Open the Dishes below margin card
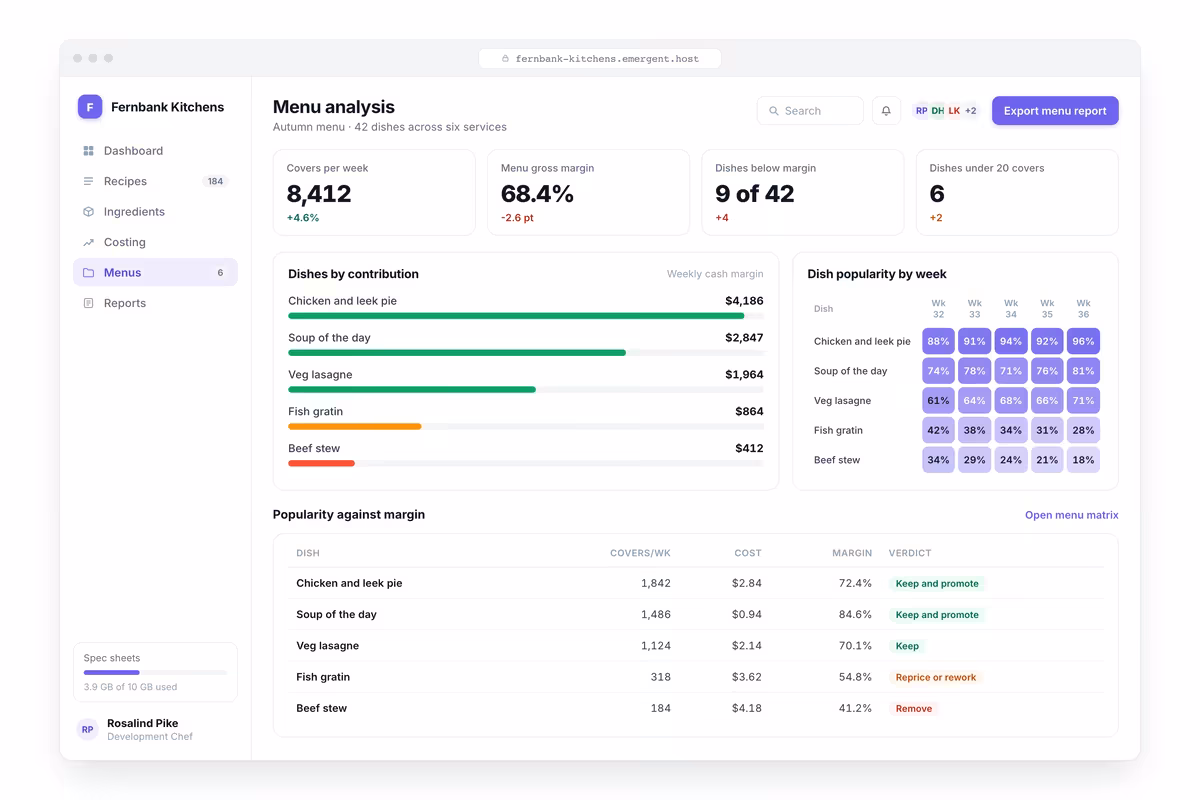1200x800 pixels. click(x=803, y=193)
